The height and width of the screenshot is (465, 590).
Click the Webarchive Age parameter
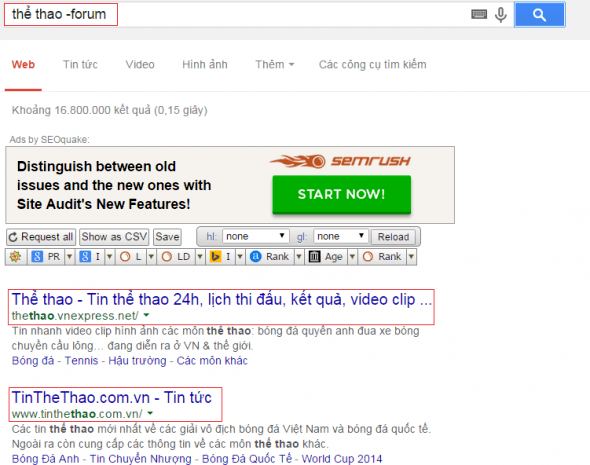(x=326, y=257)
